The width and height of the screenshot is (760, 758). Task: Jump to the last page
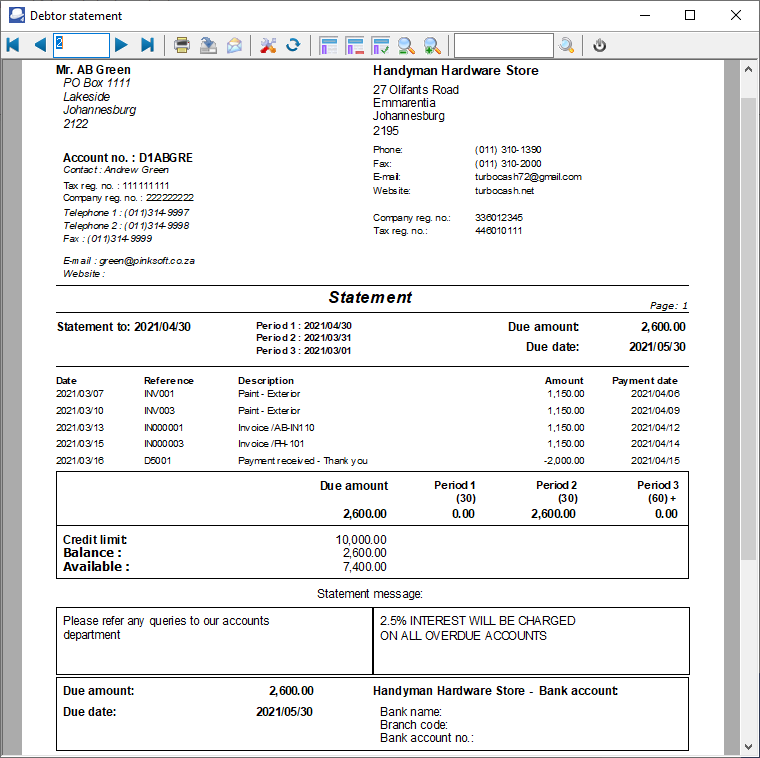(148, 45)
